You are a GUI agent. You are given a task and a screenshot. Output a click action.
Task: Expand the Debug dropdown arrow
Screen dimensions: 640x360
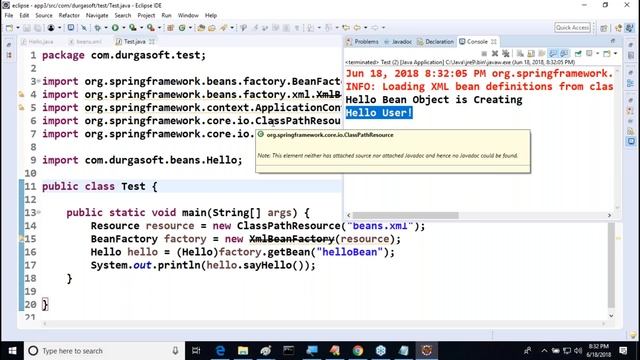(106, 28)
